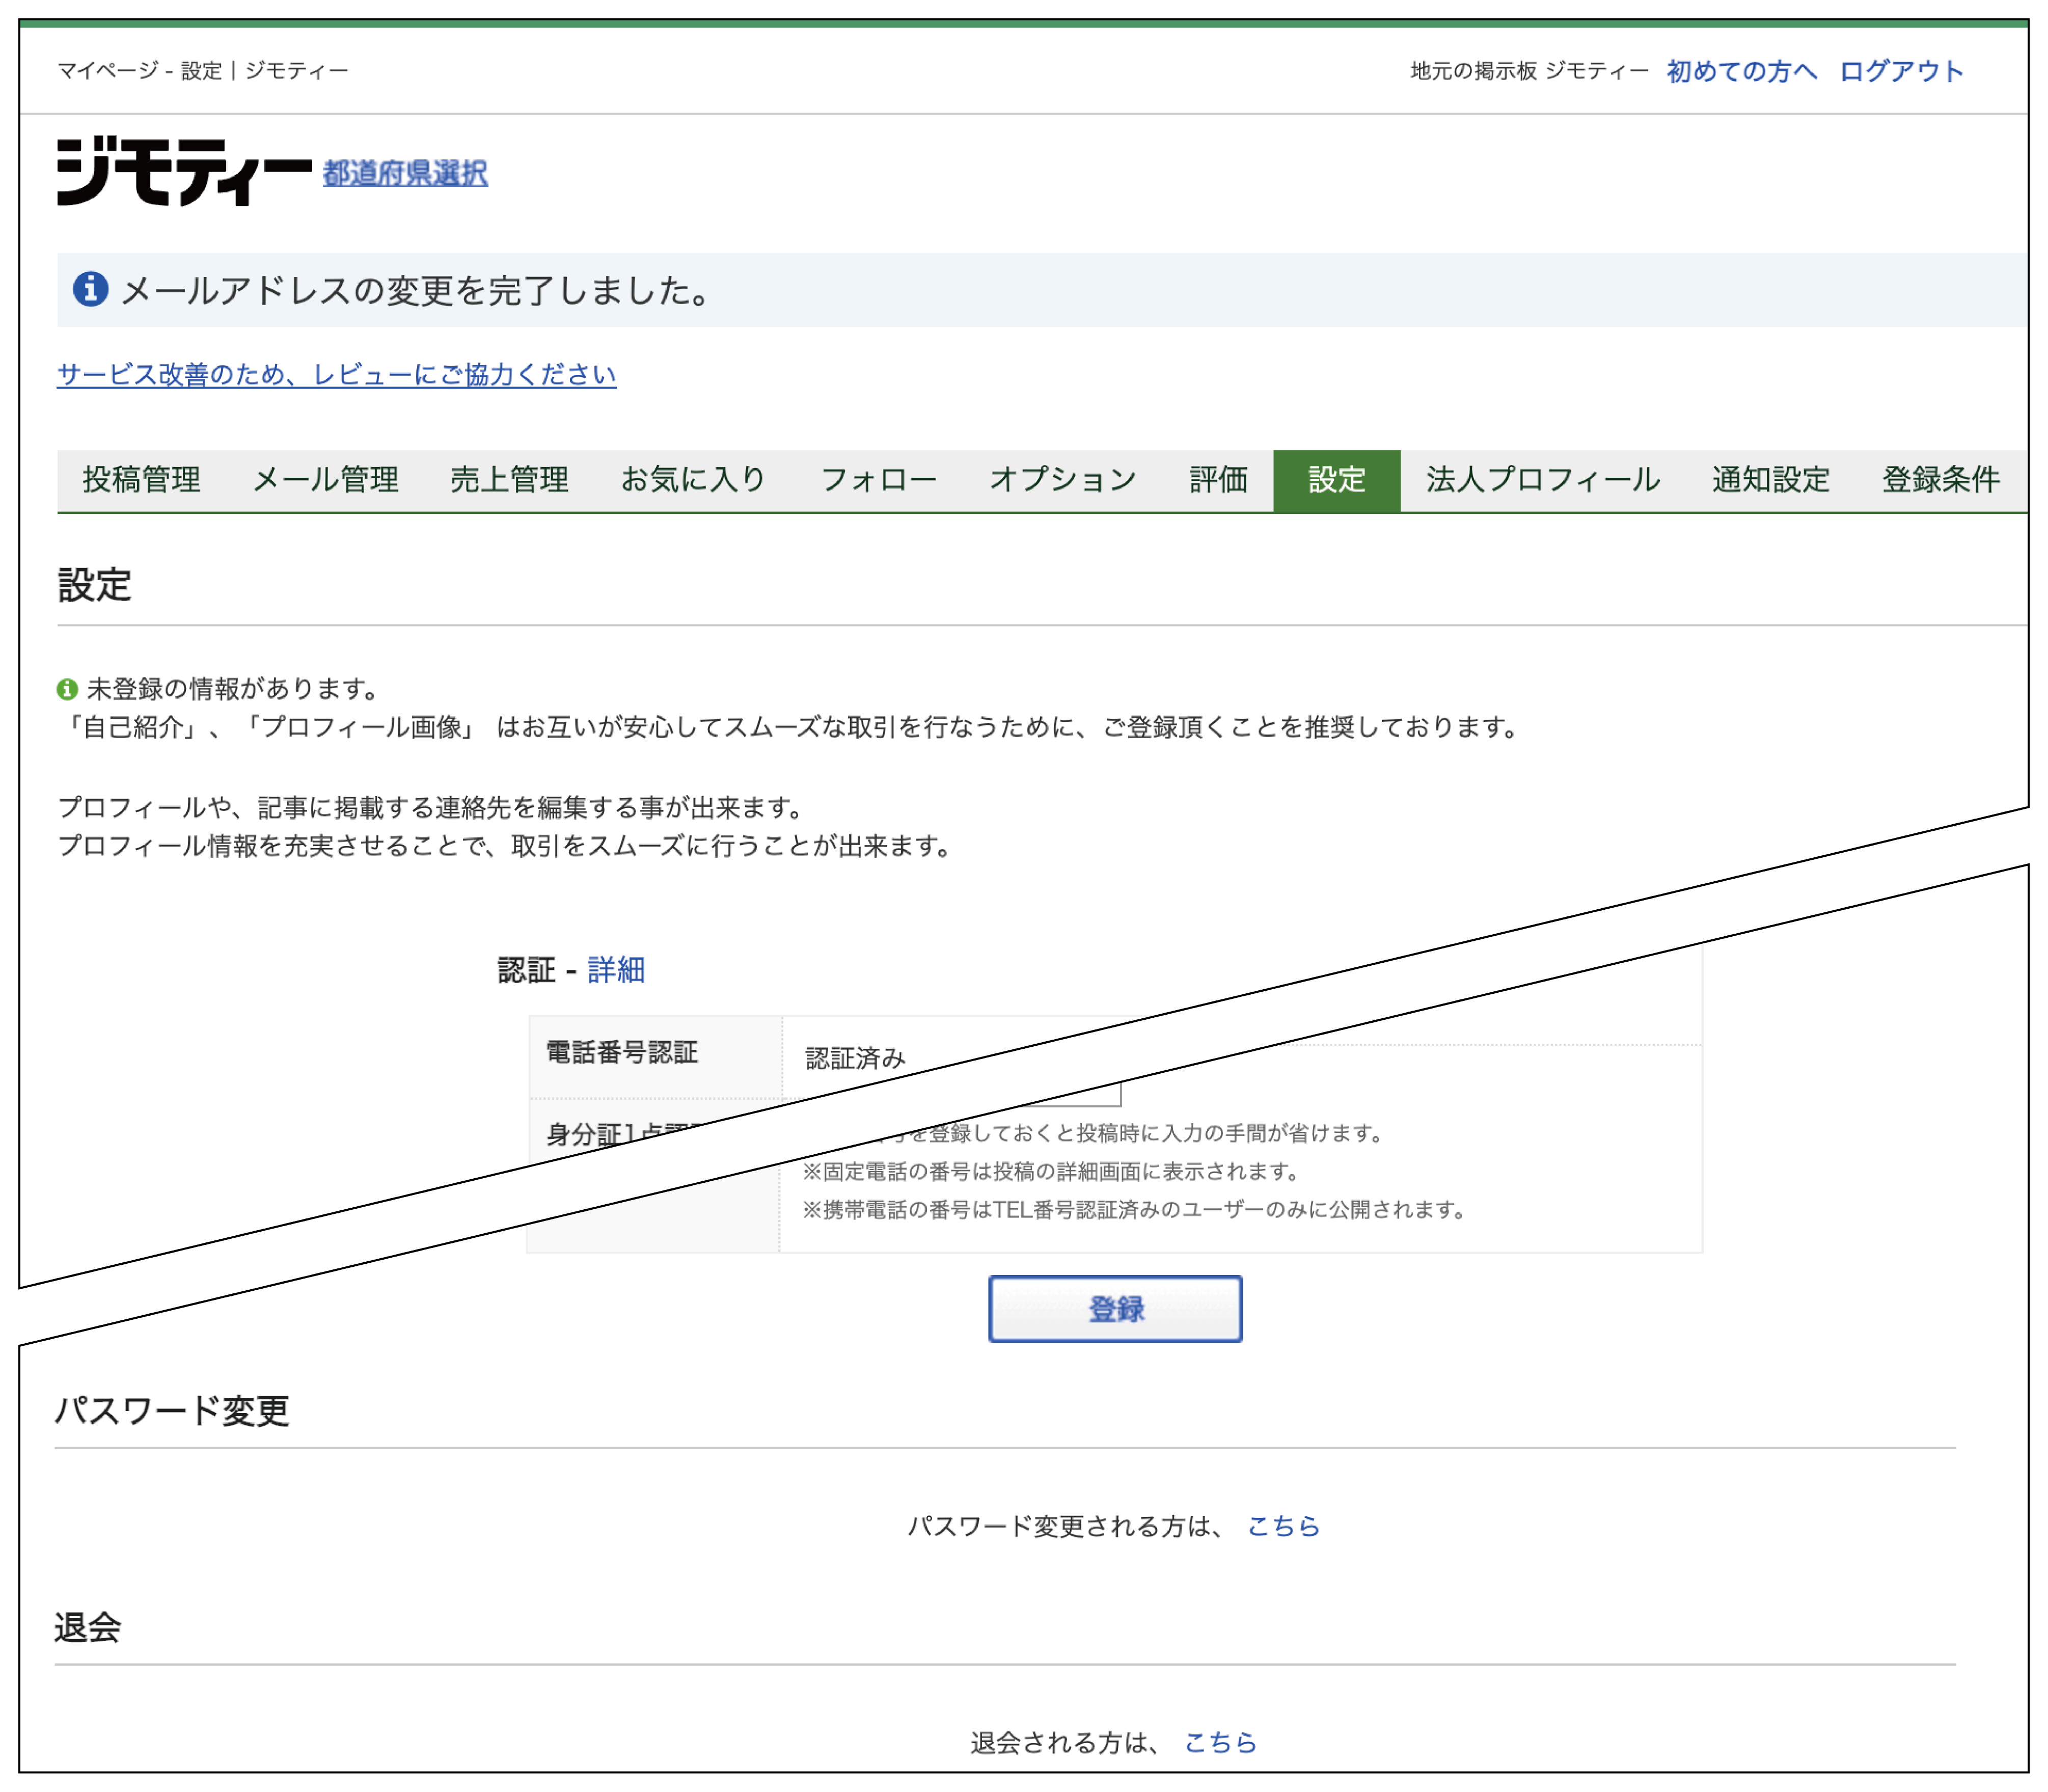Viewport: 2048px width, 1792px height.
Task: Open the 都道府県選択 link
Action: (x=405, y=173)
